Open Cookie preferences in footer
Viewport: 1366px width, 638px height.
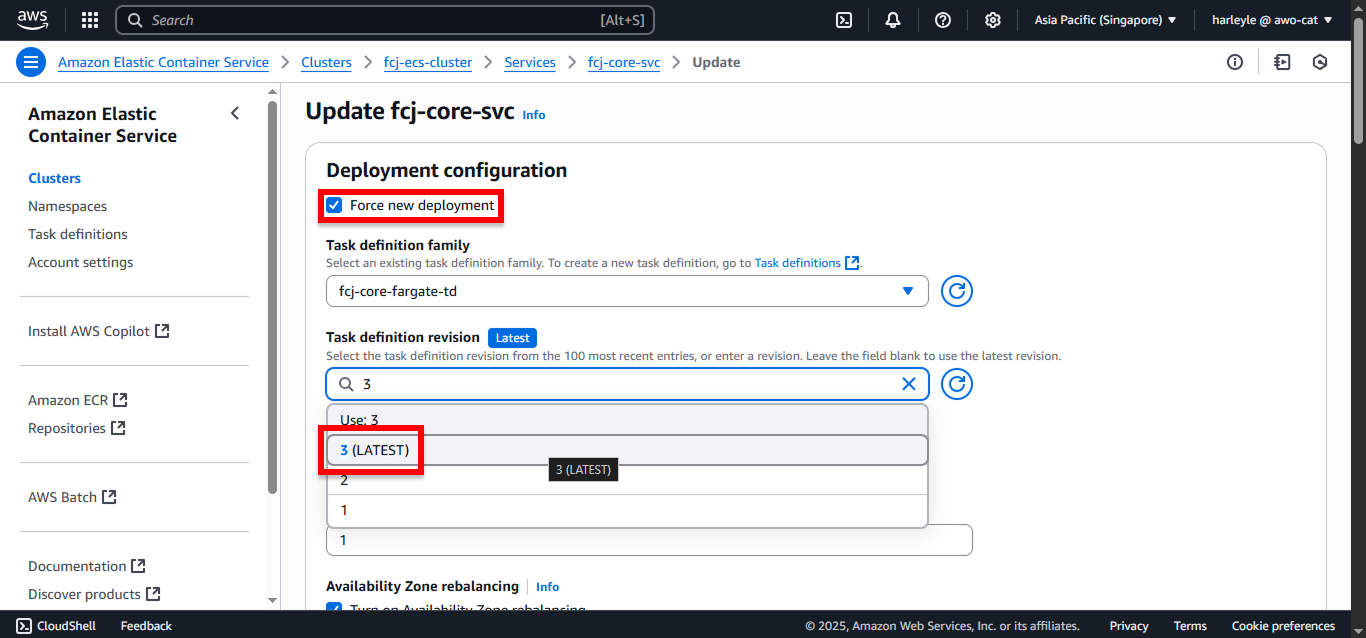pyautogui.click(x=1283, y=626)
